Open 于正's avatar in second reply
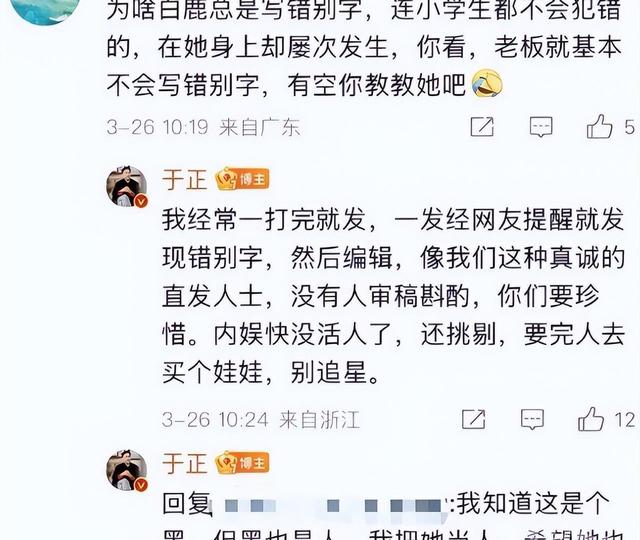The height and width of the screenshot is (540, 640). click(x=127, y=470)
